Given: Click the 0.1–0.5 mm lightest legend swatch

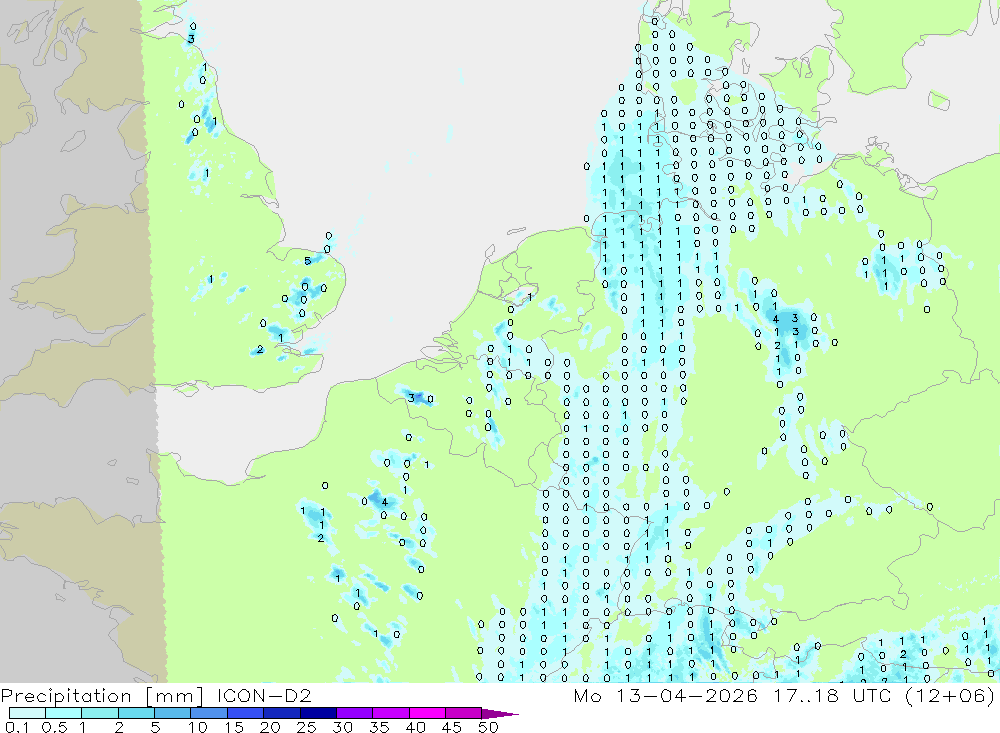Looking at the screenshot, I should pos(27,713).
